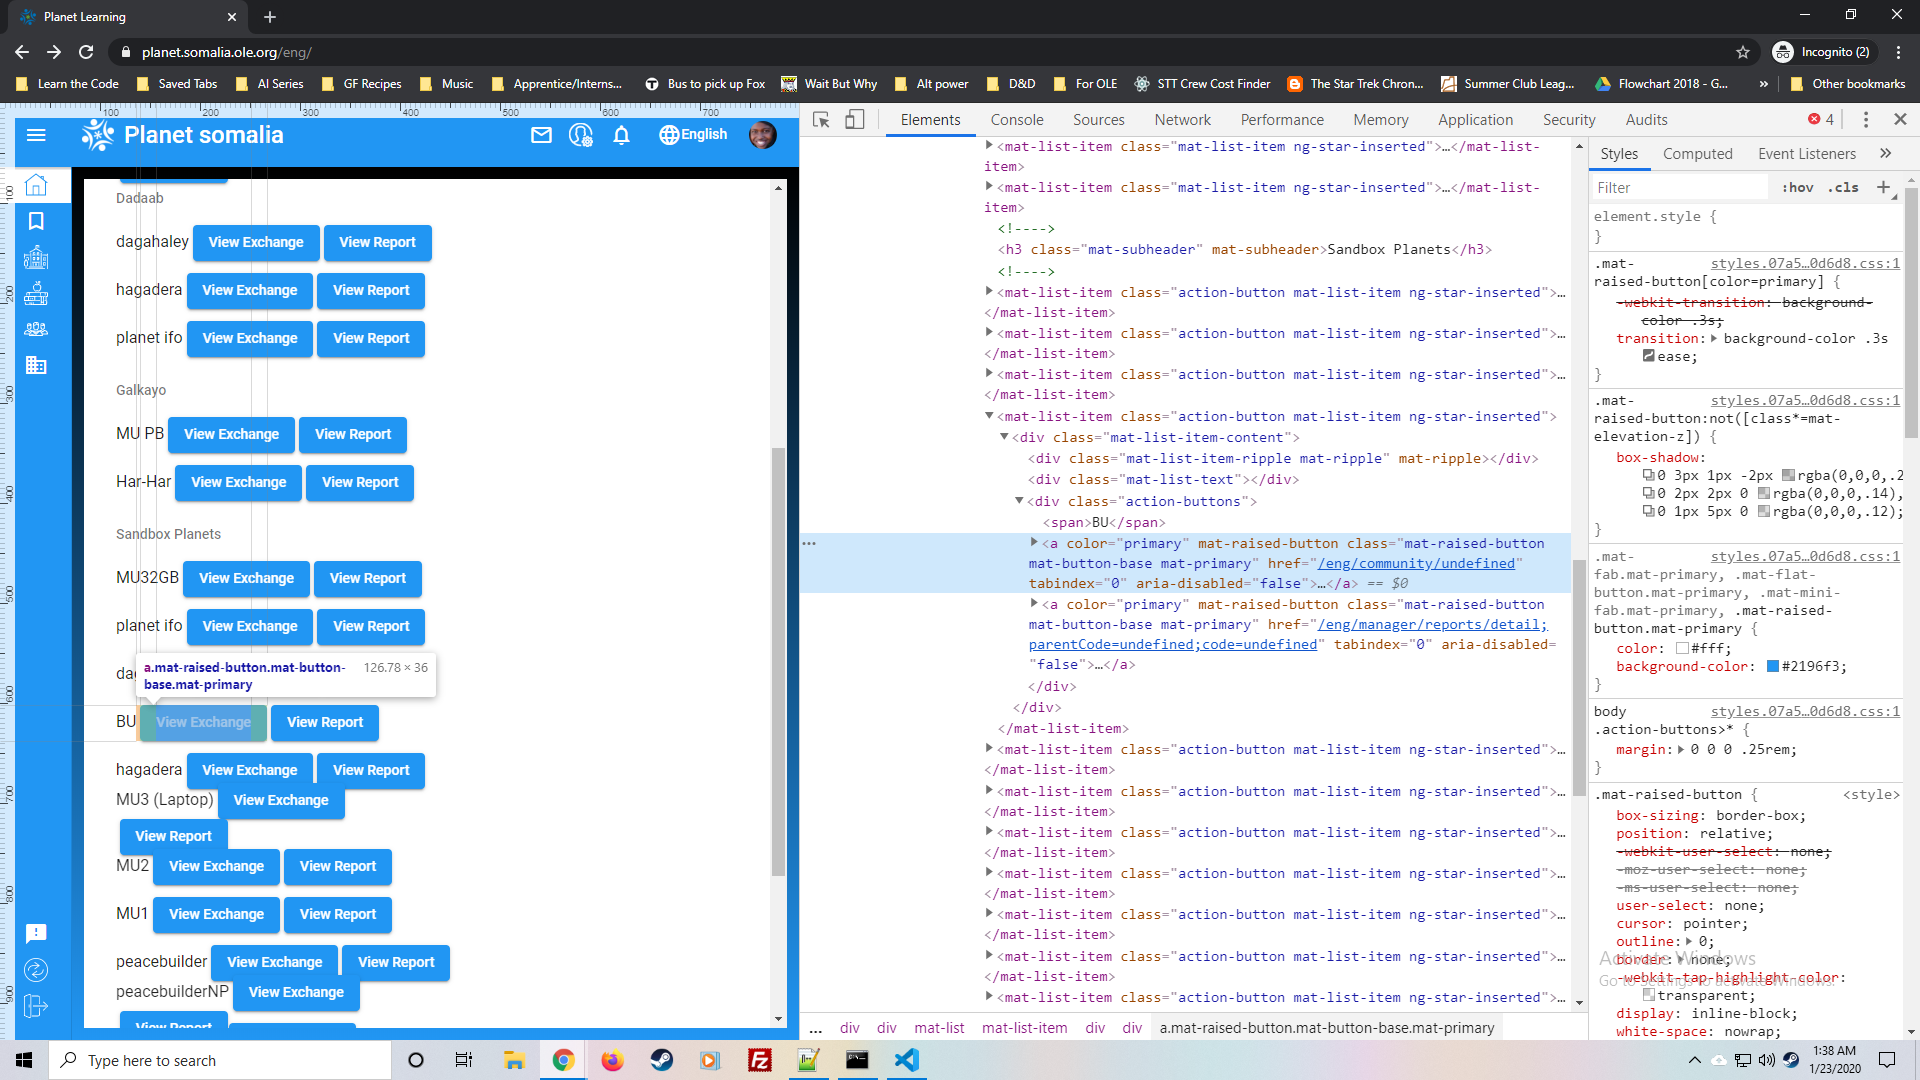Open the /eng/community/undefined href link
The height and width of the screenshot is (1080, 1920).
point(1416,563)
